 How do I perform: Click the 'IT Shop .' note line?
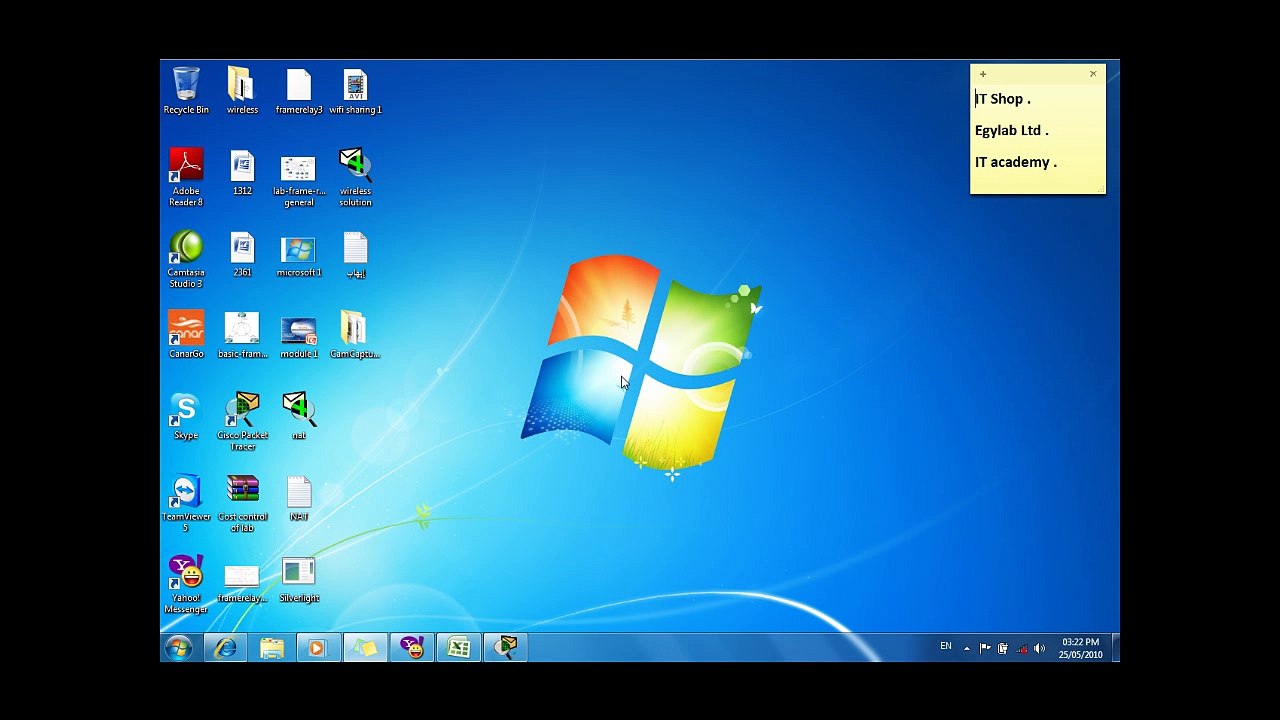point(1003,99)
